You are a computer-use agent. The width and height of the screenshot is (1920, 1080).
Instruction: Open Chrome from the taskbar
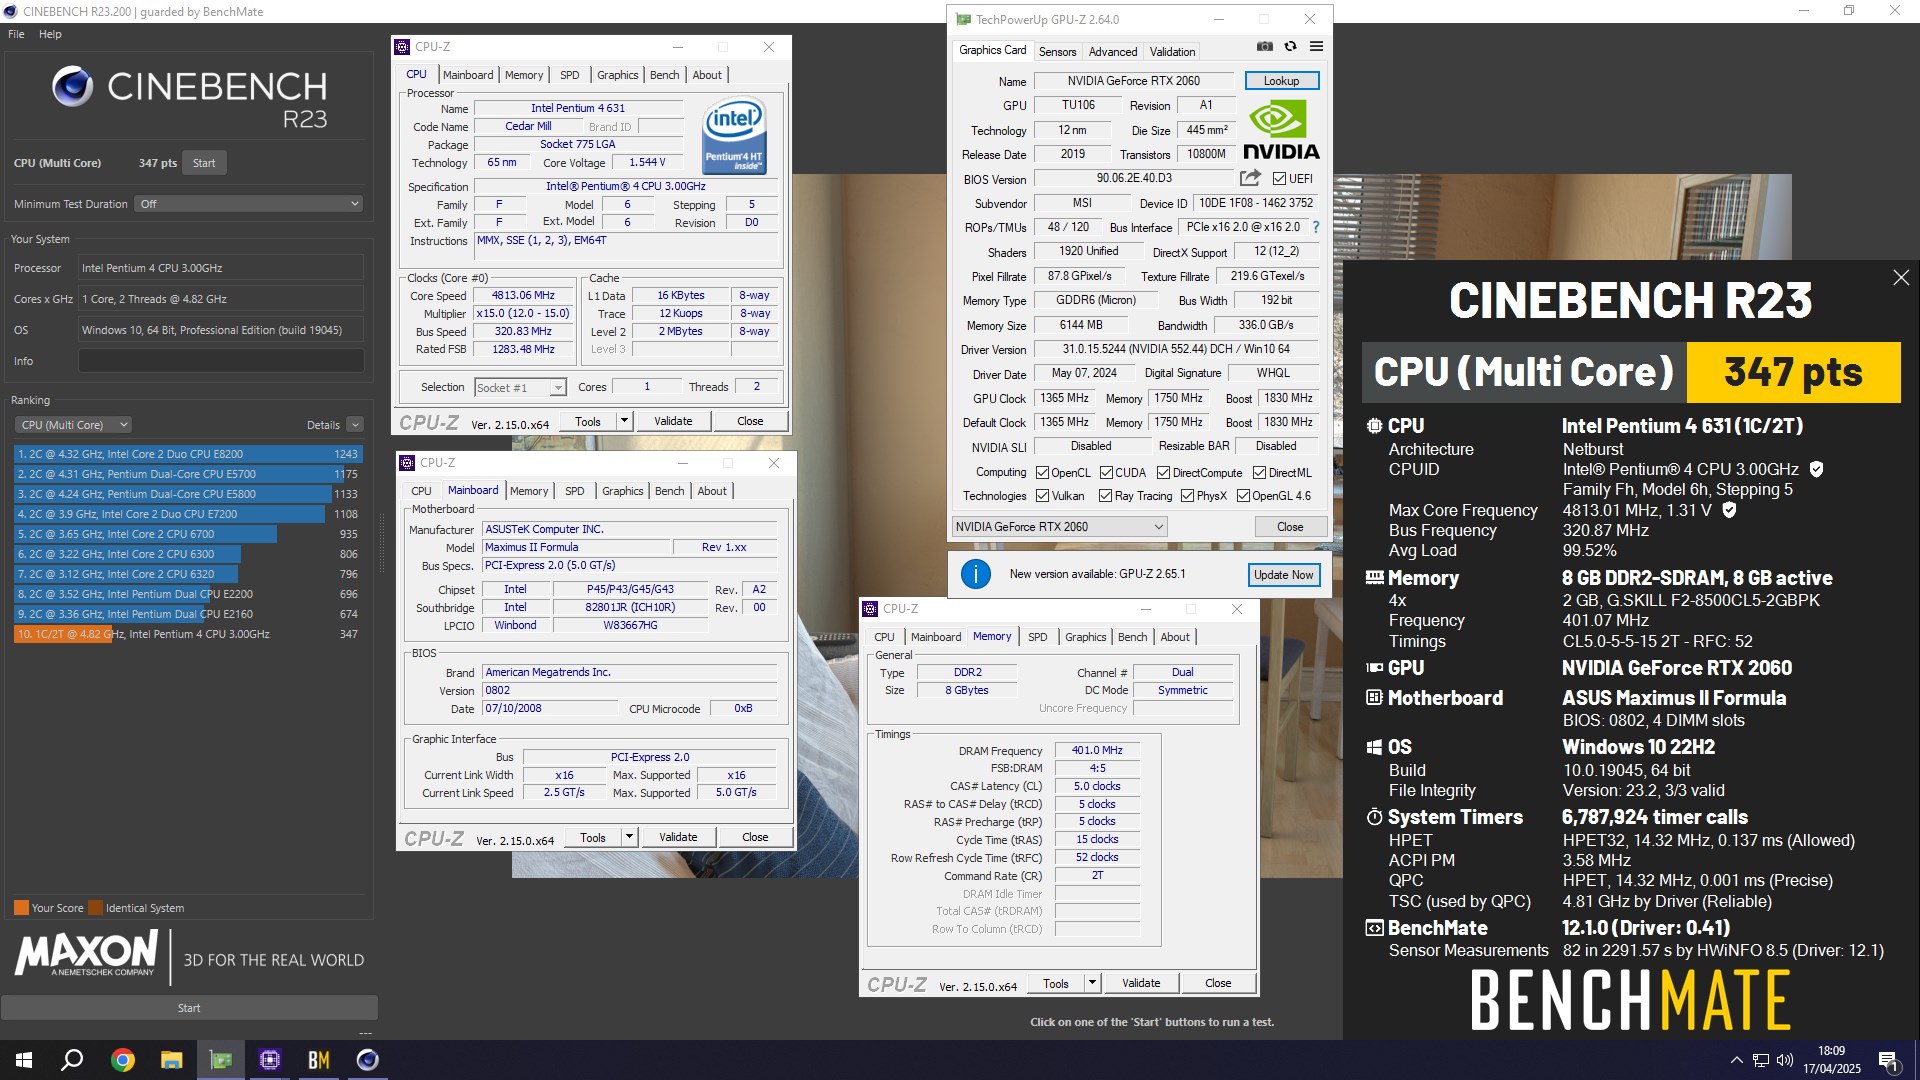click(x=122, y=1060)
